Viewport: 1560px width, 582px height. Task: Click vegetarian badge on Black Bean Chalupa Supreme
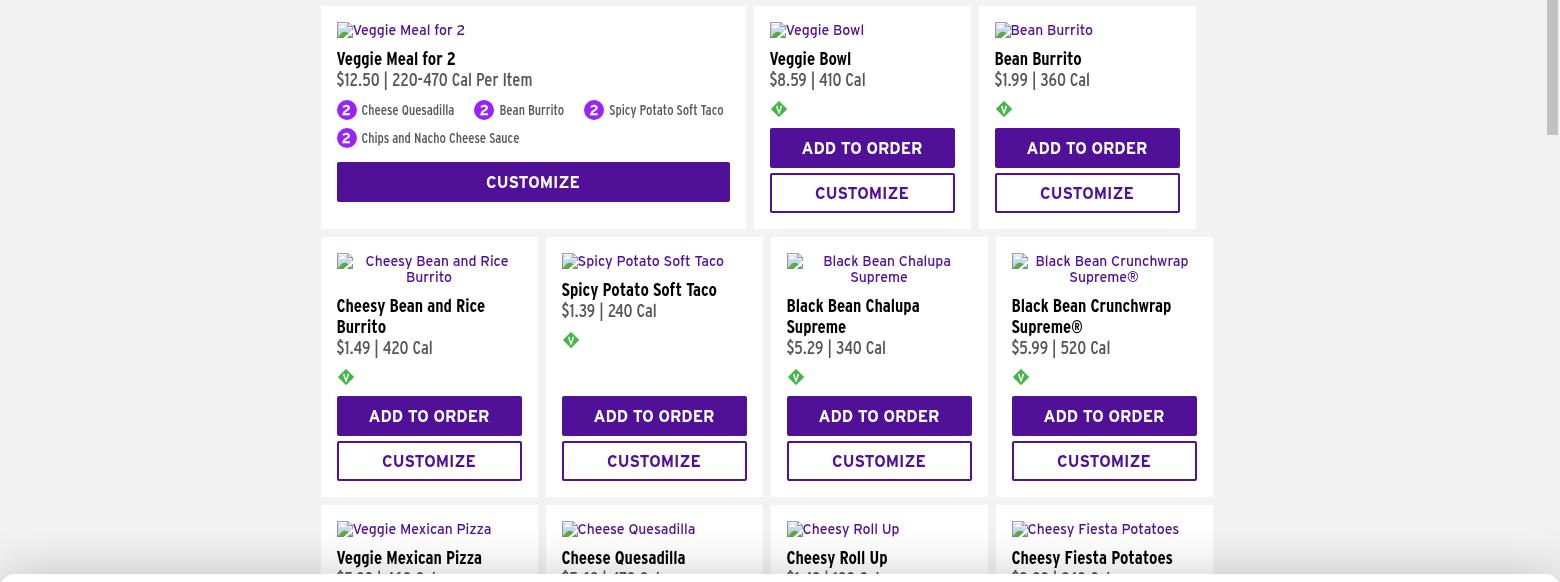point(796,377)
